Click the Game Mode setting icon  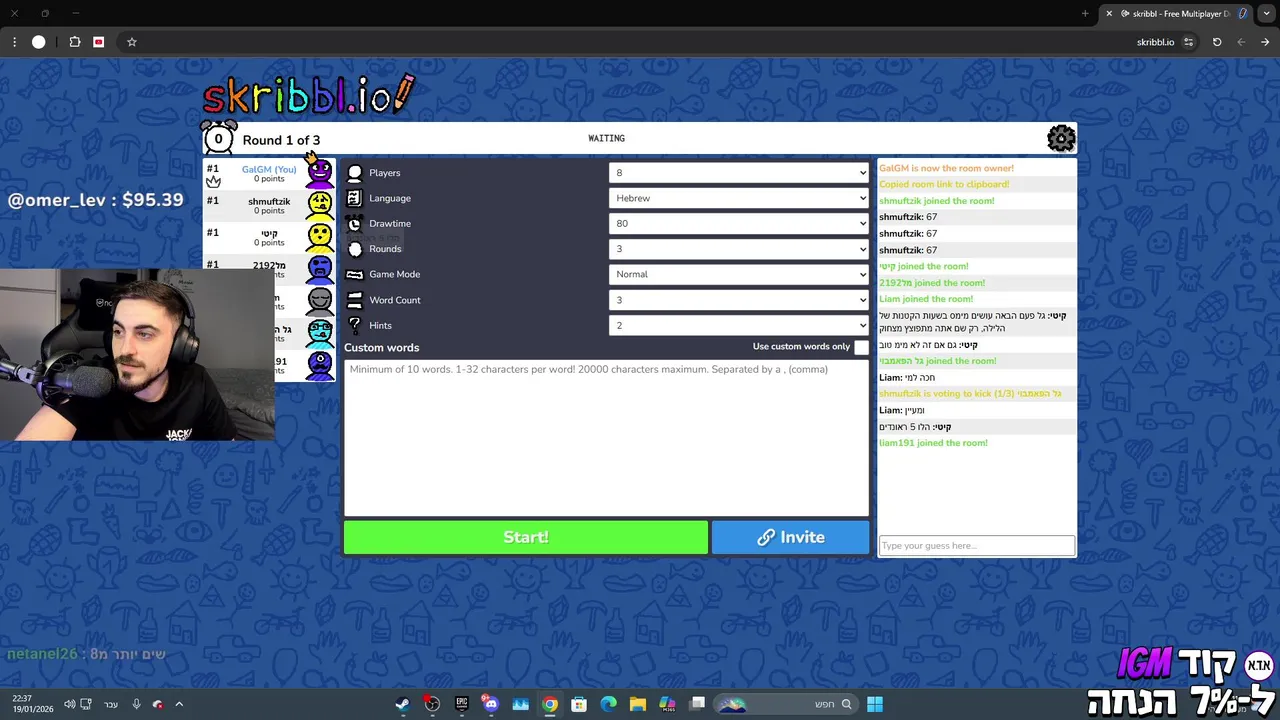(354, 274)
